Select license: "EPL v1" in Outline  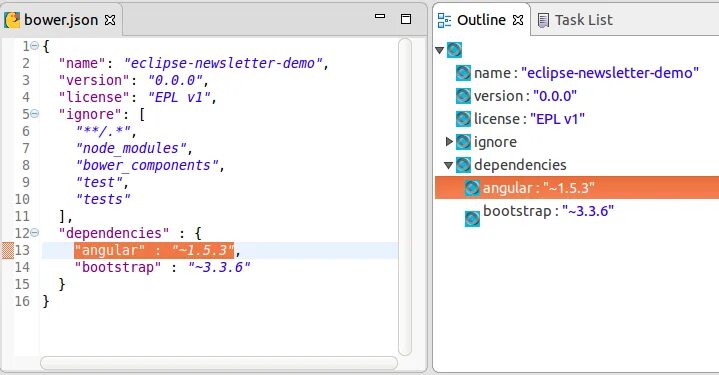[529, 119]
